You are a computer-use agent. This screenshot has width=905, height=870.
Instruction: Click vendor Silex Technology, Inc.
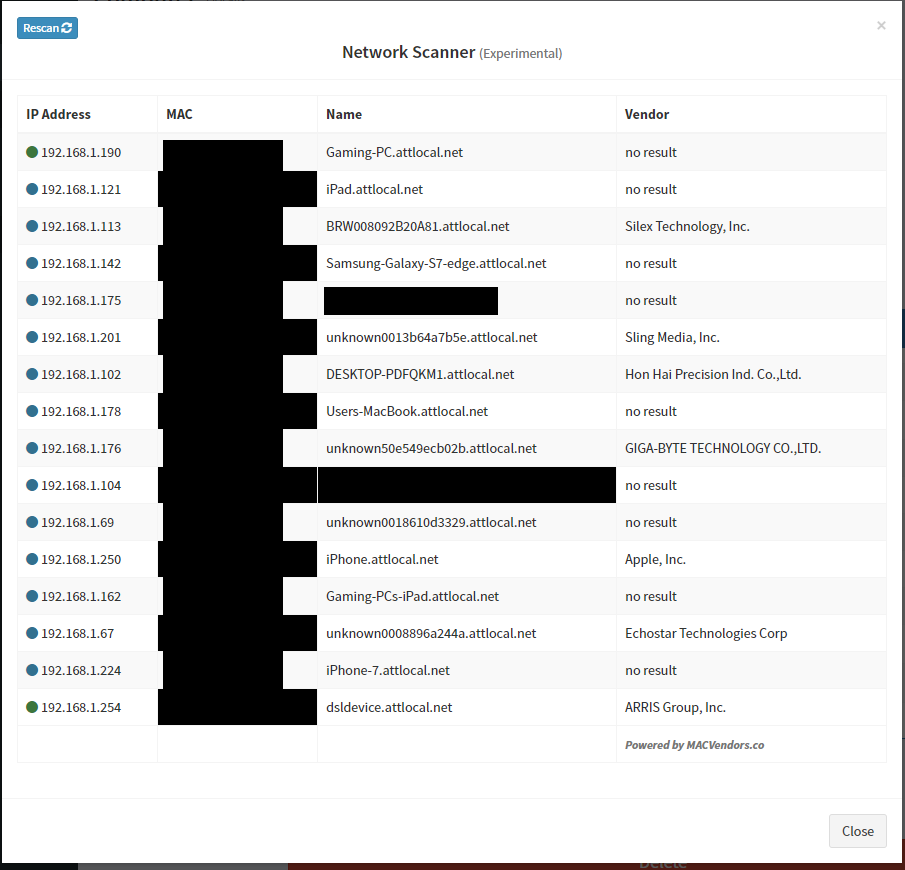pyautogui.click(x=687, y=226)
